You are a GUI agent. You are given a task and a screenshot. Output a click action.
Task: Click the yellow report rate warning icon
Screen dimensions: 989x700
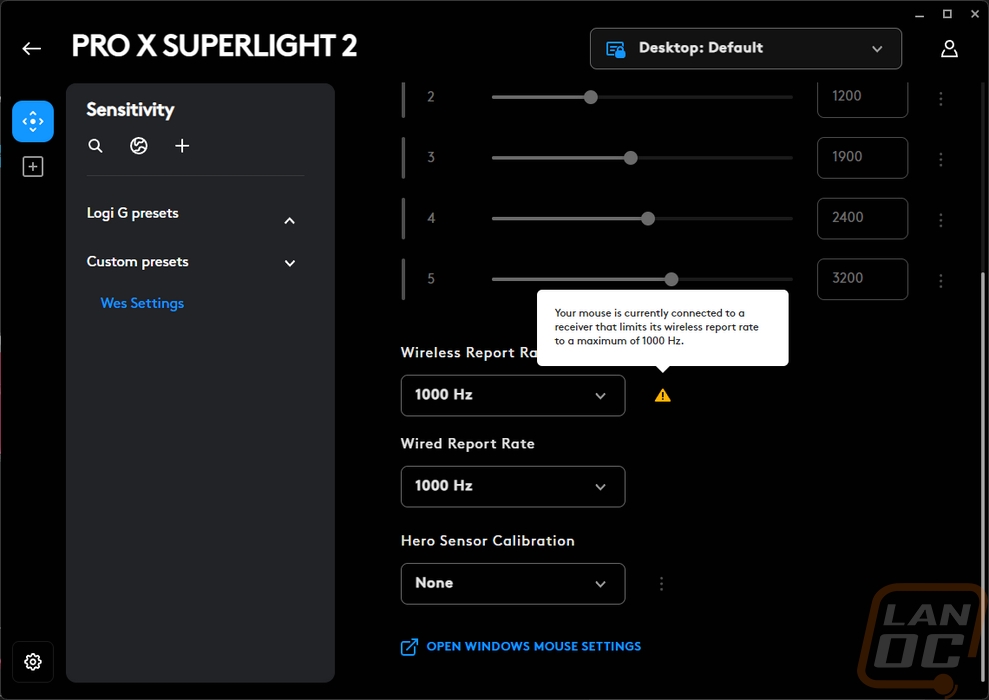(662, 395)
